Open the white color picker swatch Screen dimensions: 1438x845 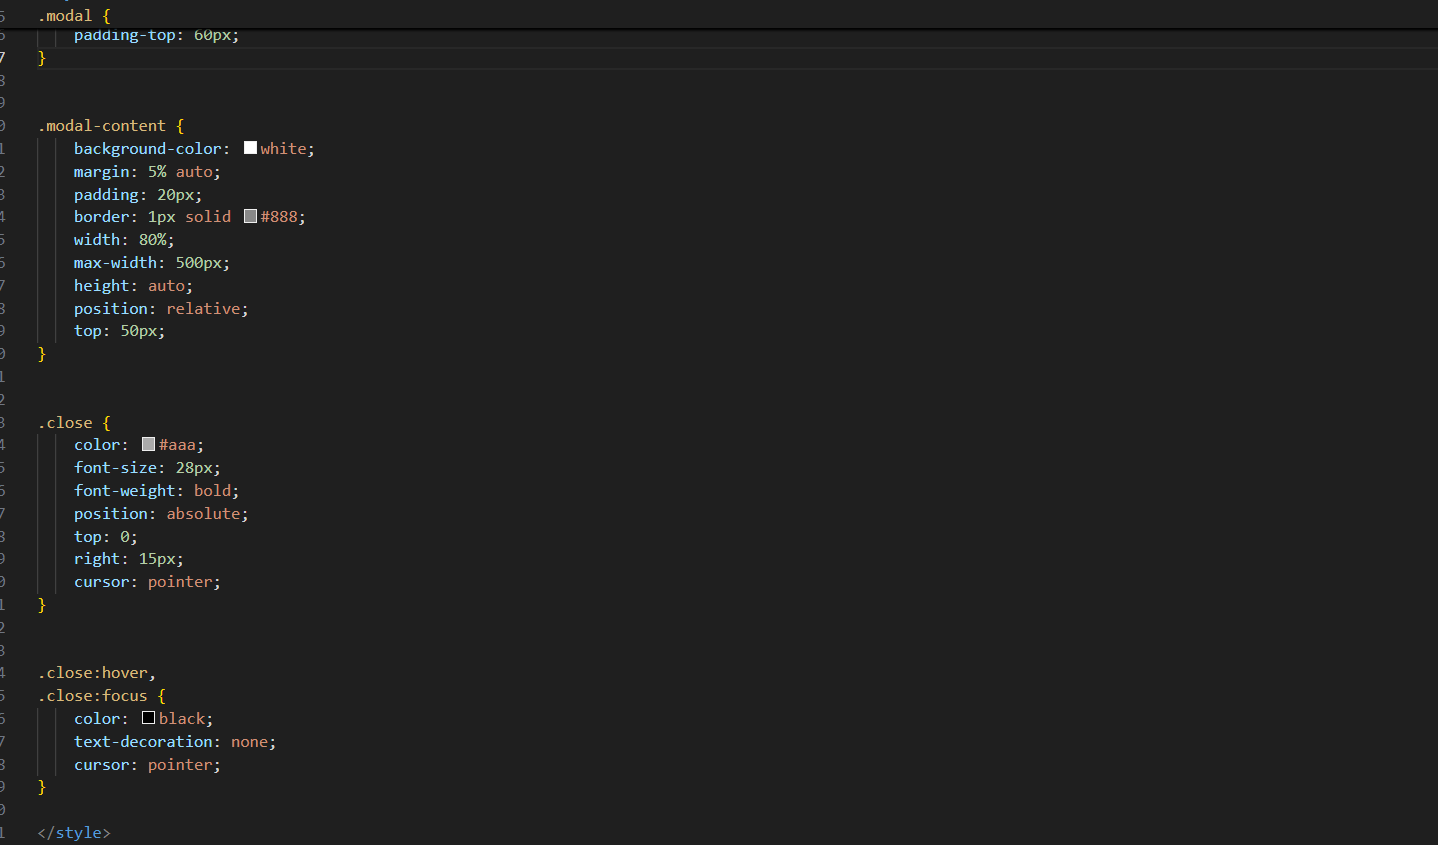coord(250,148)
